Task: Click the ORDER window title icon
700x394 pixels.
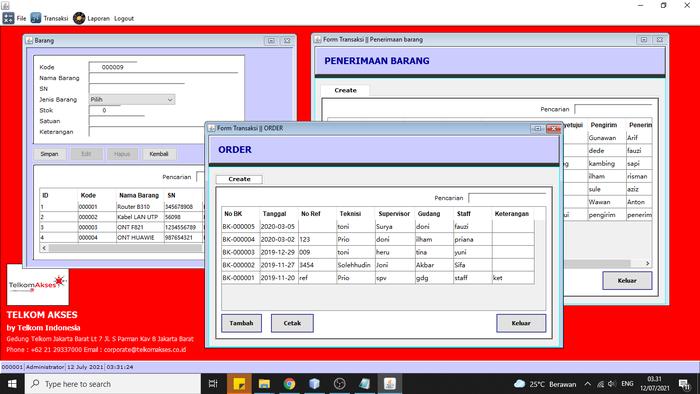Action: tap(212, 128)
